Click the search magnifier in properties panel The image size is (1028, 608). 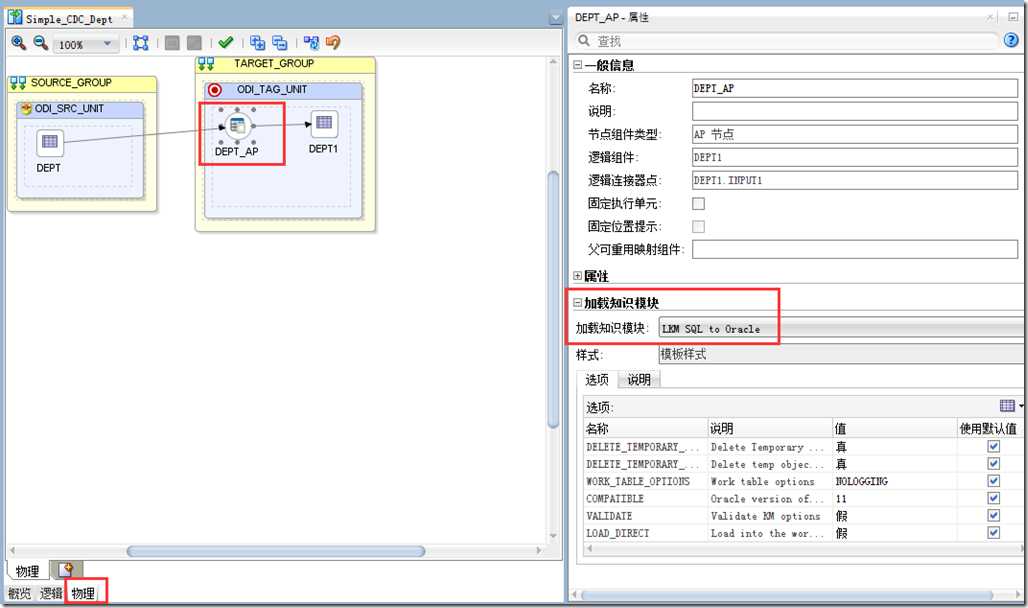(583, 41)
